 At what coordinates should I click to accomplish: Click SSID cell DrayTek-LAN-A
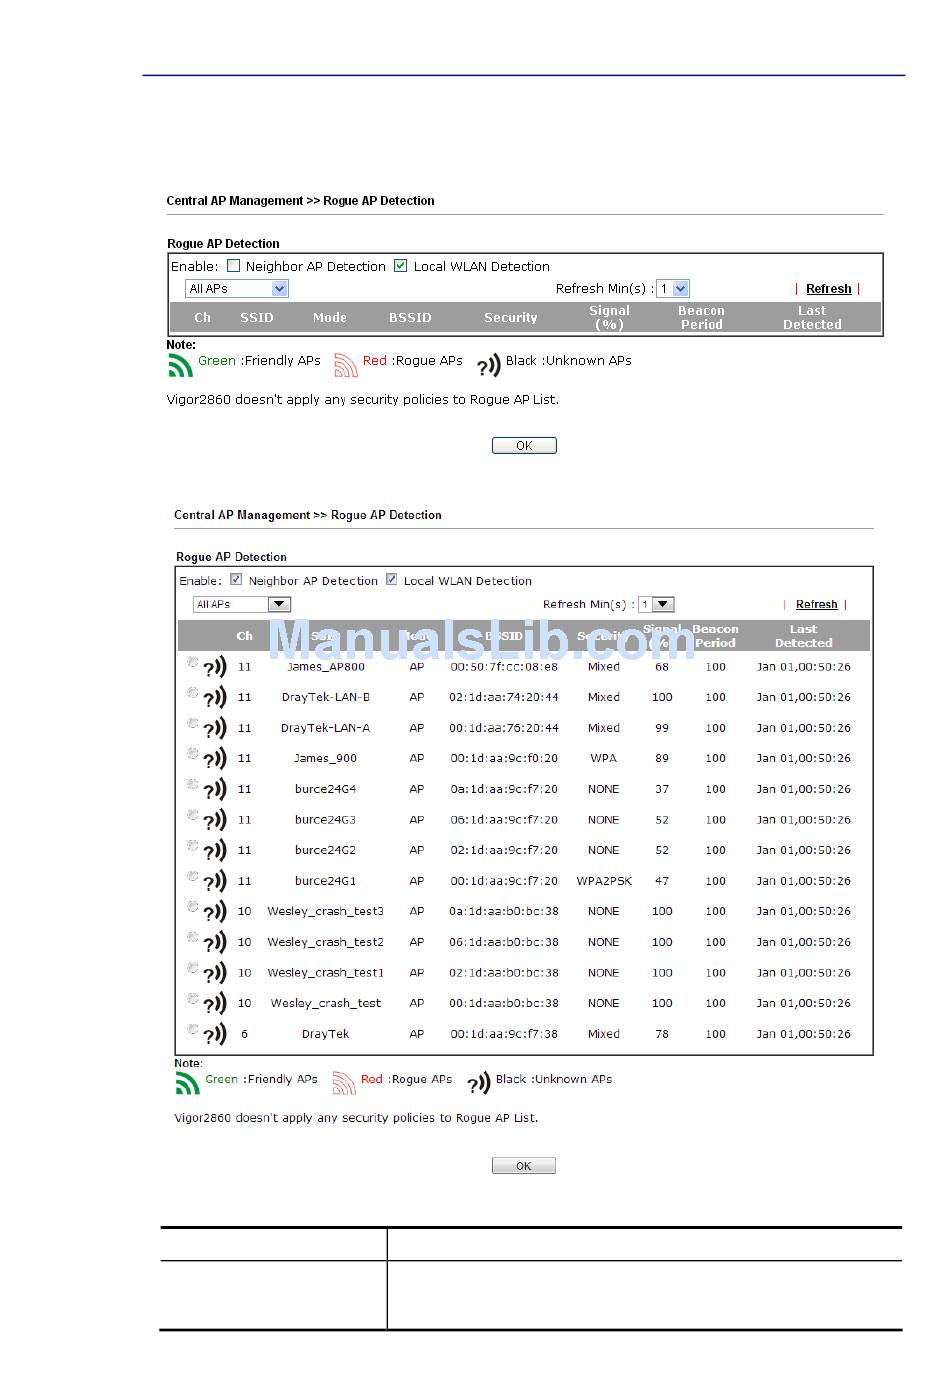coord(325,728)
